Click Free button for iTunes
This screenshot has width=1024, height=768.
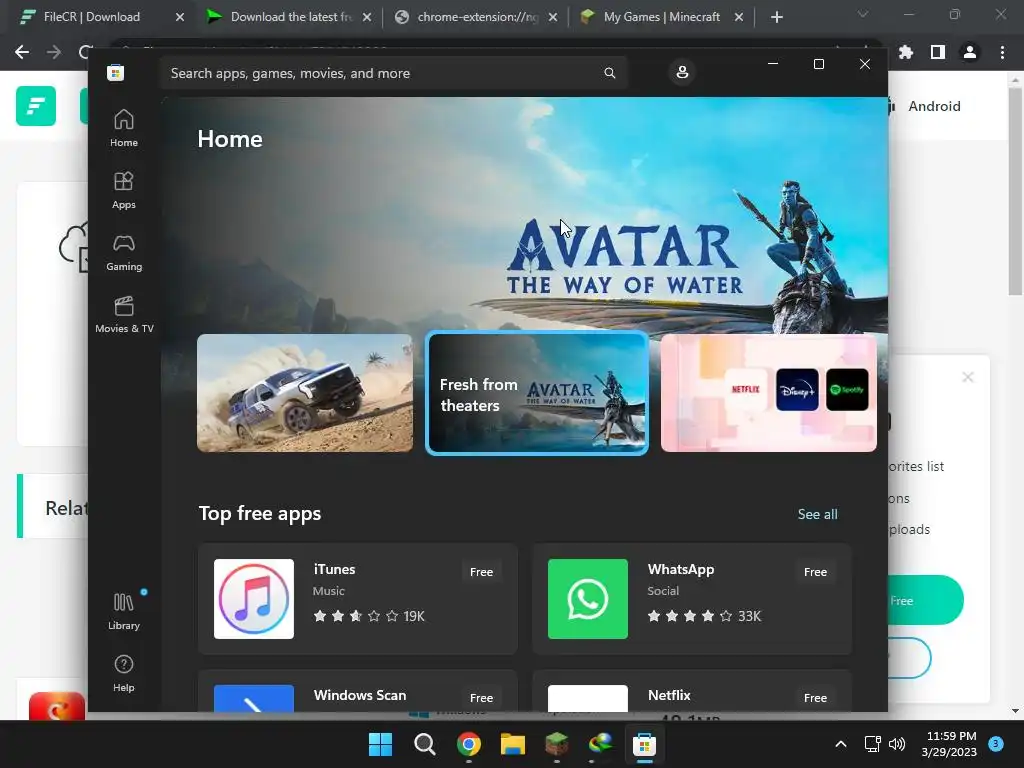481,572
